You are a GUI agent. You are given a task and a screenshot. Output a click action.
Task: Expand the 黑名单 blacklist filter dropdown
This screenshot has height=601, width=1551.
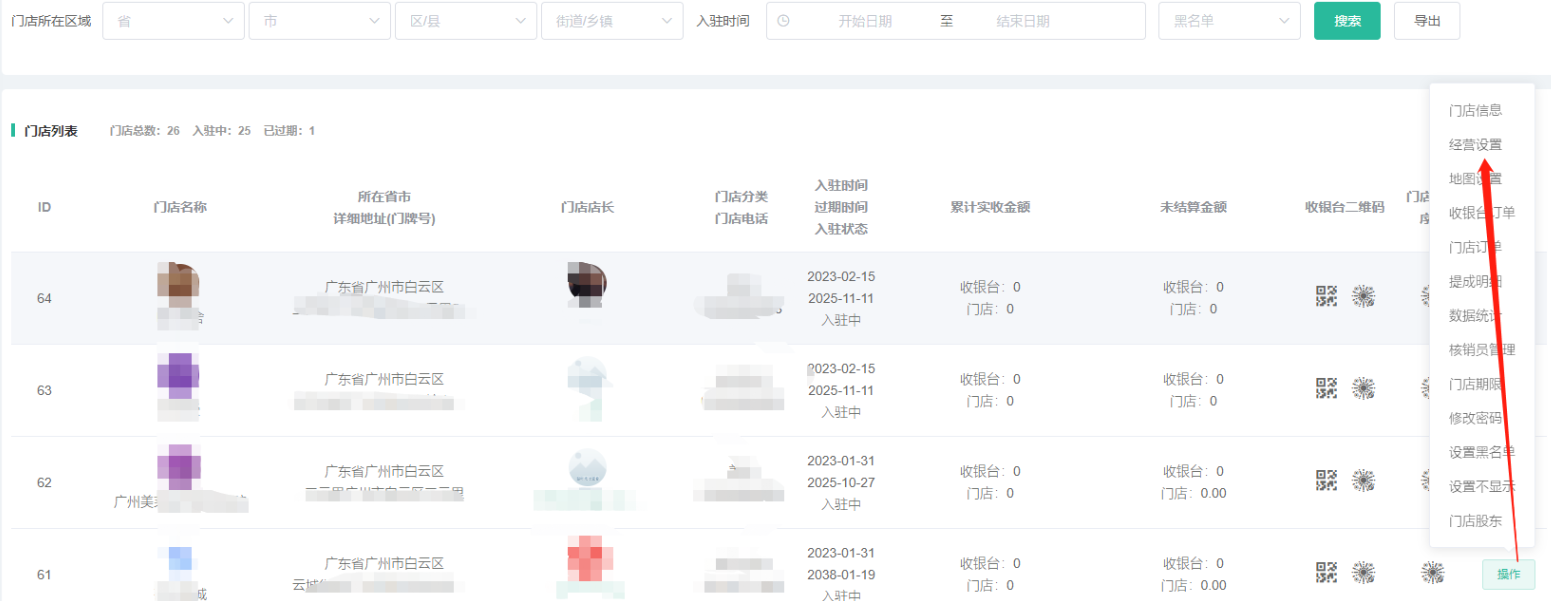click(1229, 21)
